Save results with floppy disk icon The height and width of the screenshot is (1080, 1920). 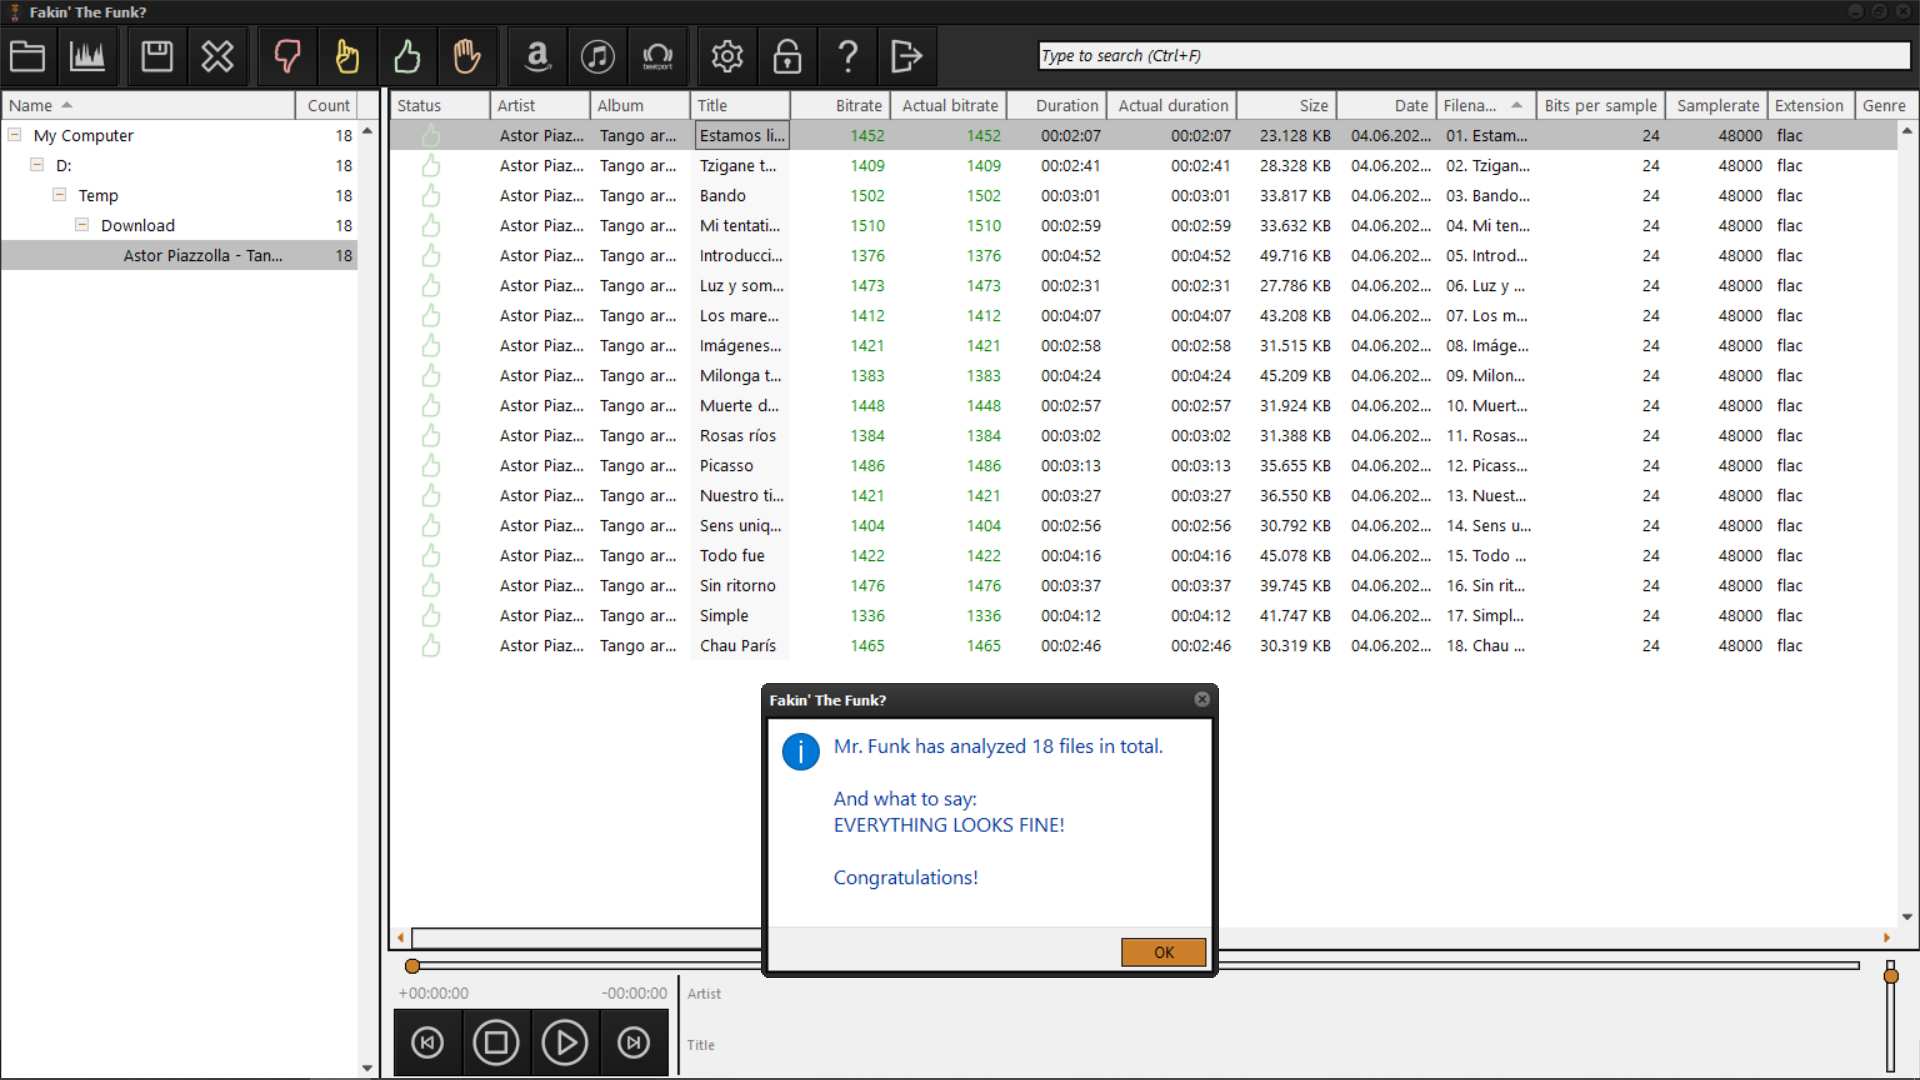(x=157, y=56)
